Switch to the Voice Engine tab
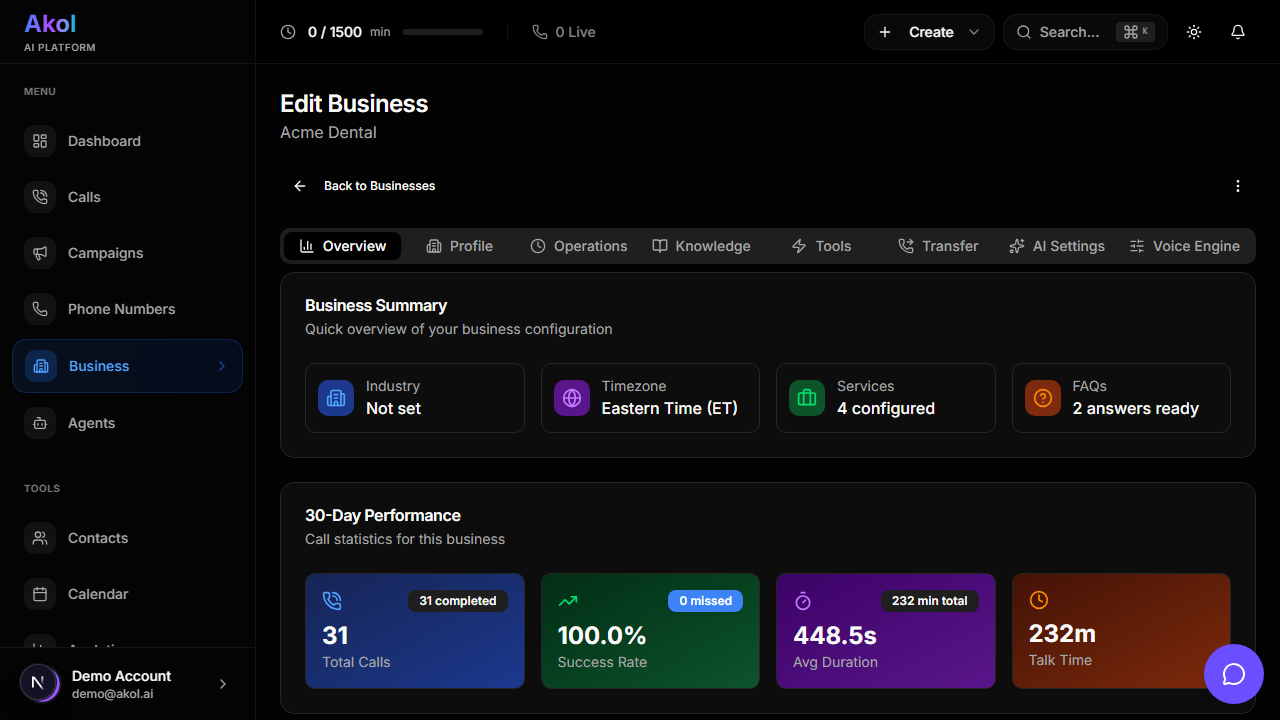Viewport: 1280px width, 720px height. pos(1184,246)
